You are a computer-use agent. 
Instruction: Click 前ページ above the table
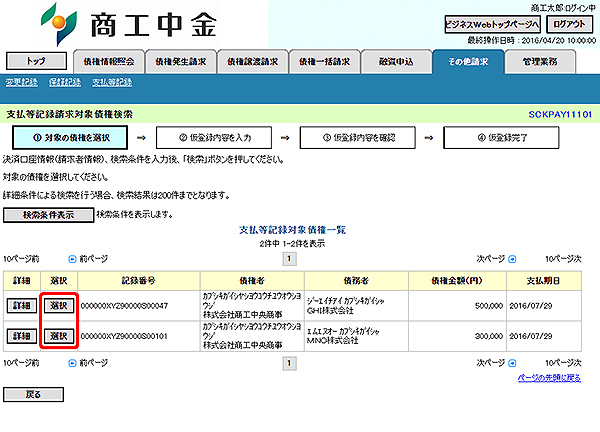(94, 259)
